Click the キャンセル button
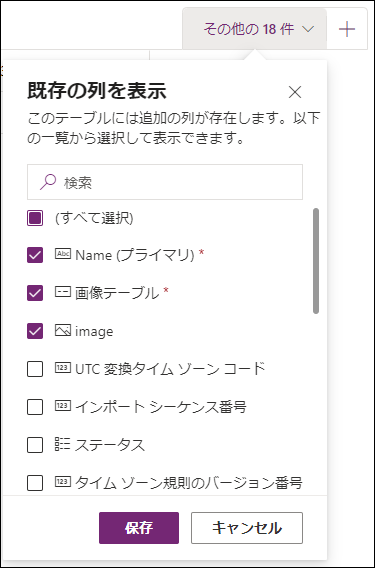Image resolution: width=375 pixels, height=568 pixels. (x=247, y=528)
